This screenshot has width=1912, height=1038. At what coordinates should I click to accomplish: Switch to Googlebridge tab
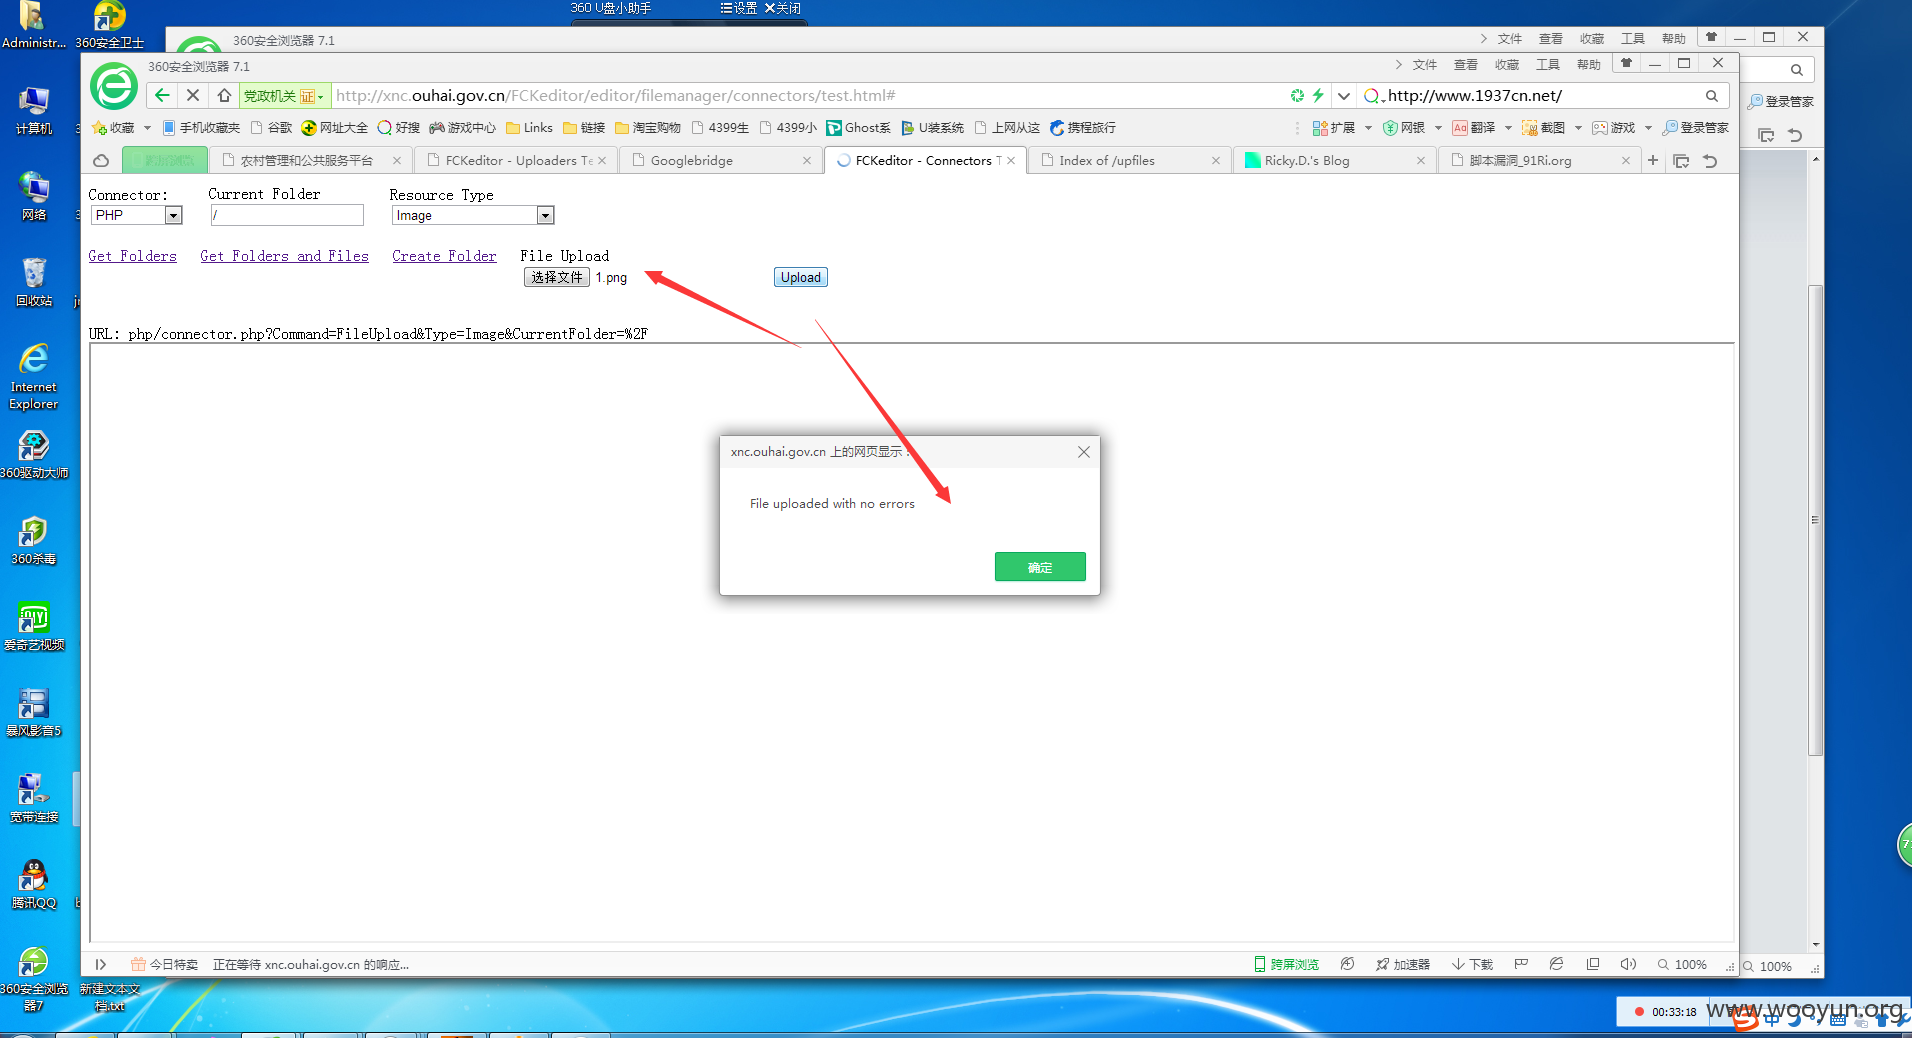719,160
